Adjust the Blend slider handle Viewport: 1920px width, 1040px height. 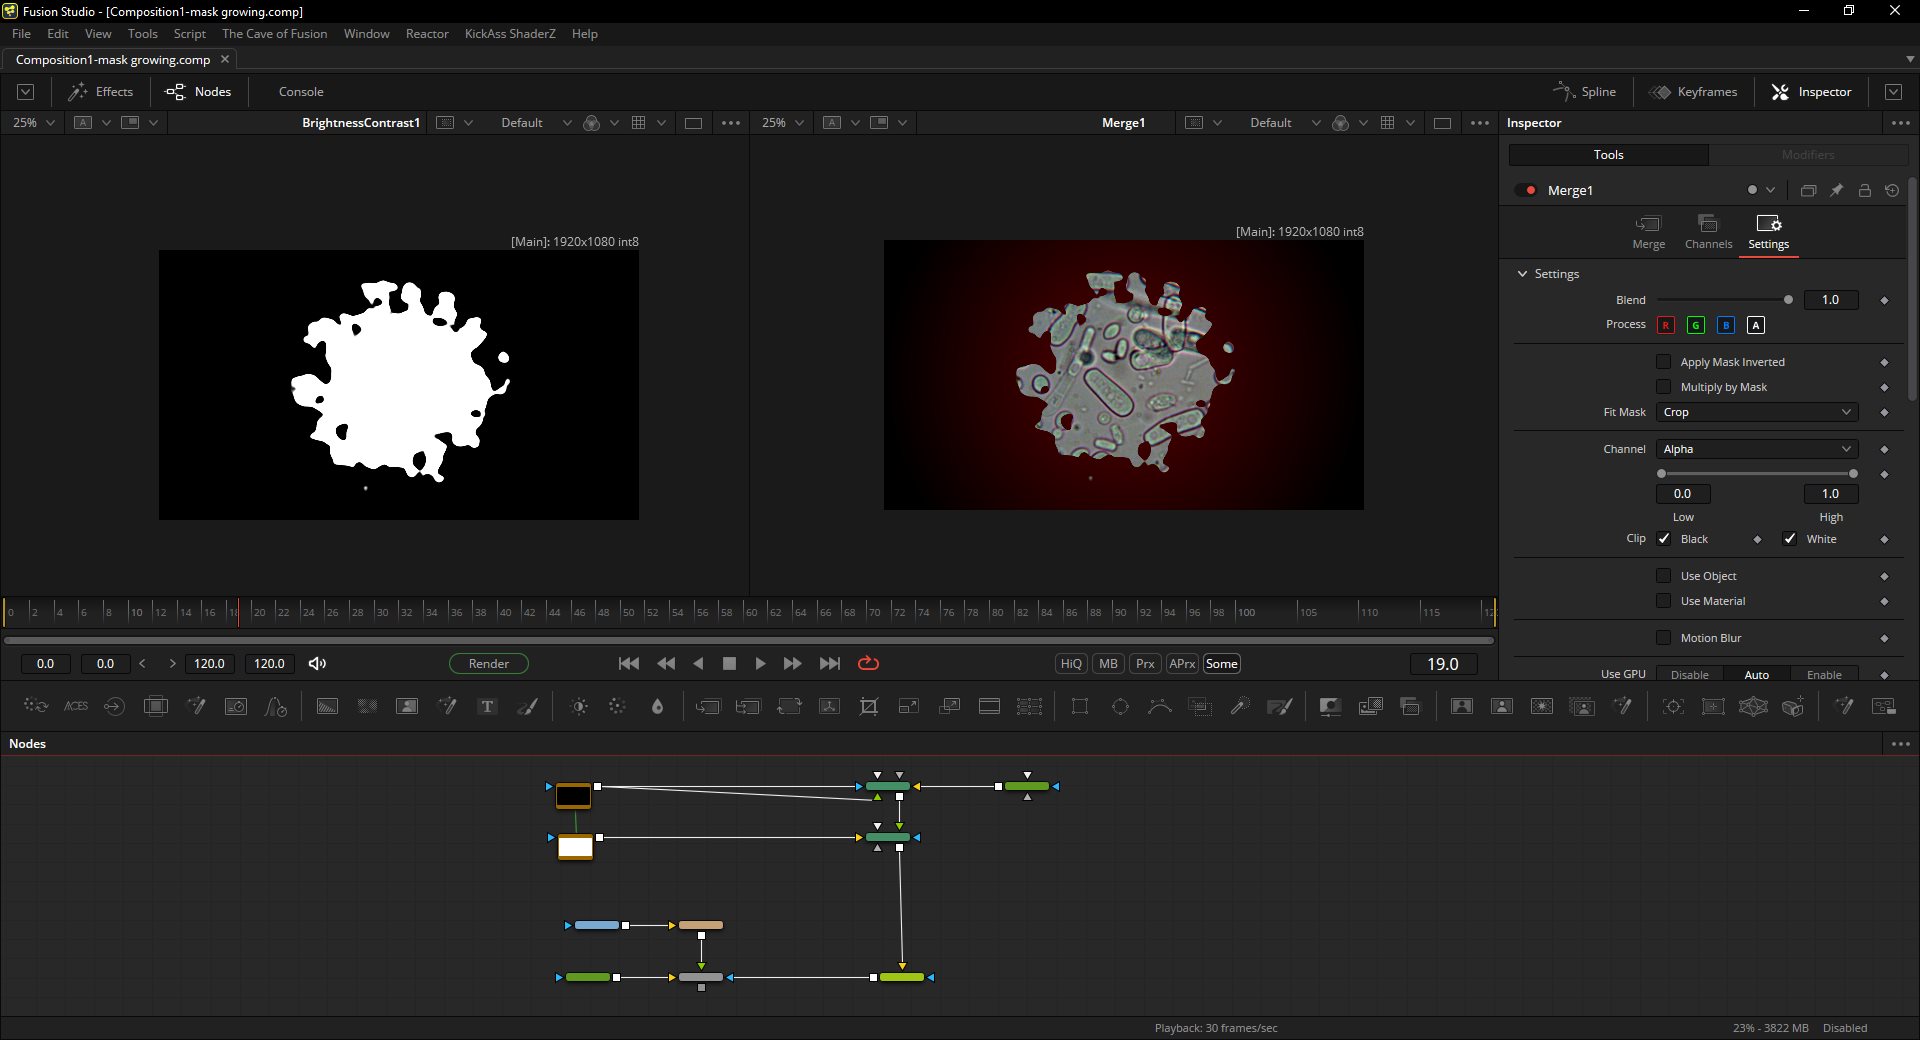tap(1788, 300)
